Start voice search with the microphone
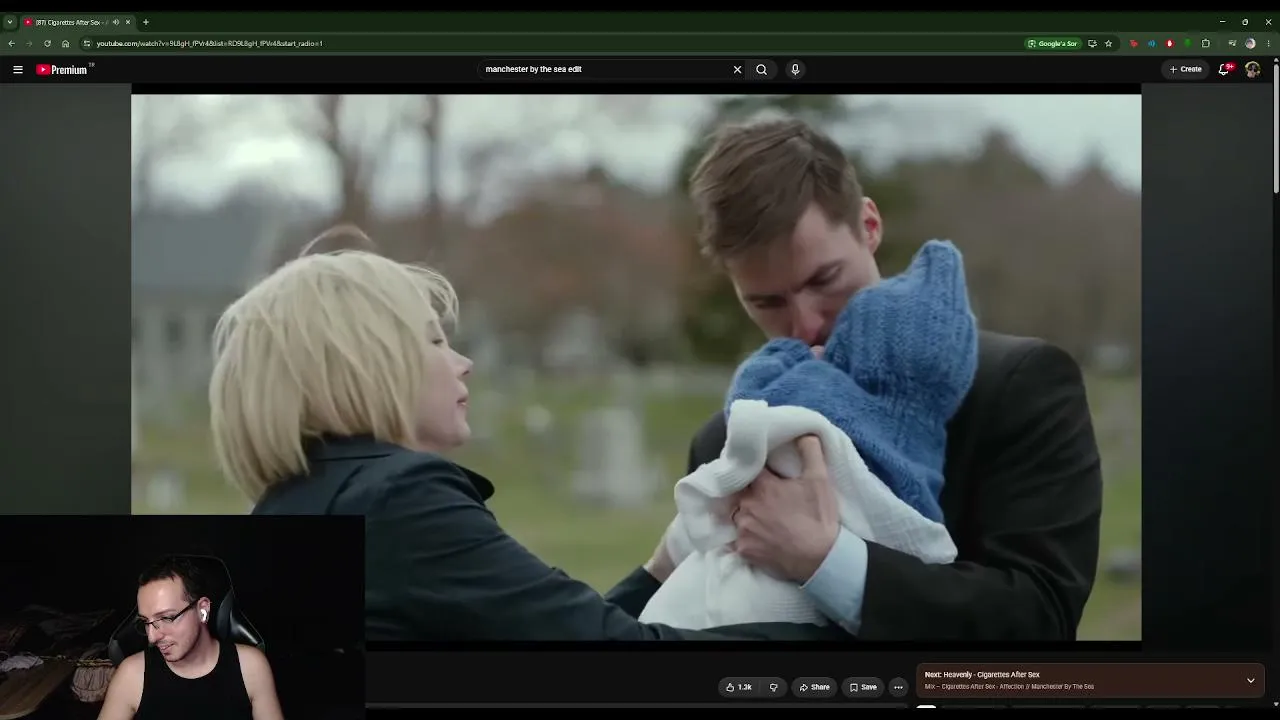The image size is (1280, 720). click(x=795, y=69)
